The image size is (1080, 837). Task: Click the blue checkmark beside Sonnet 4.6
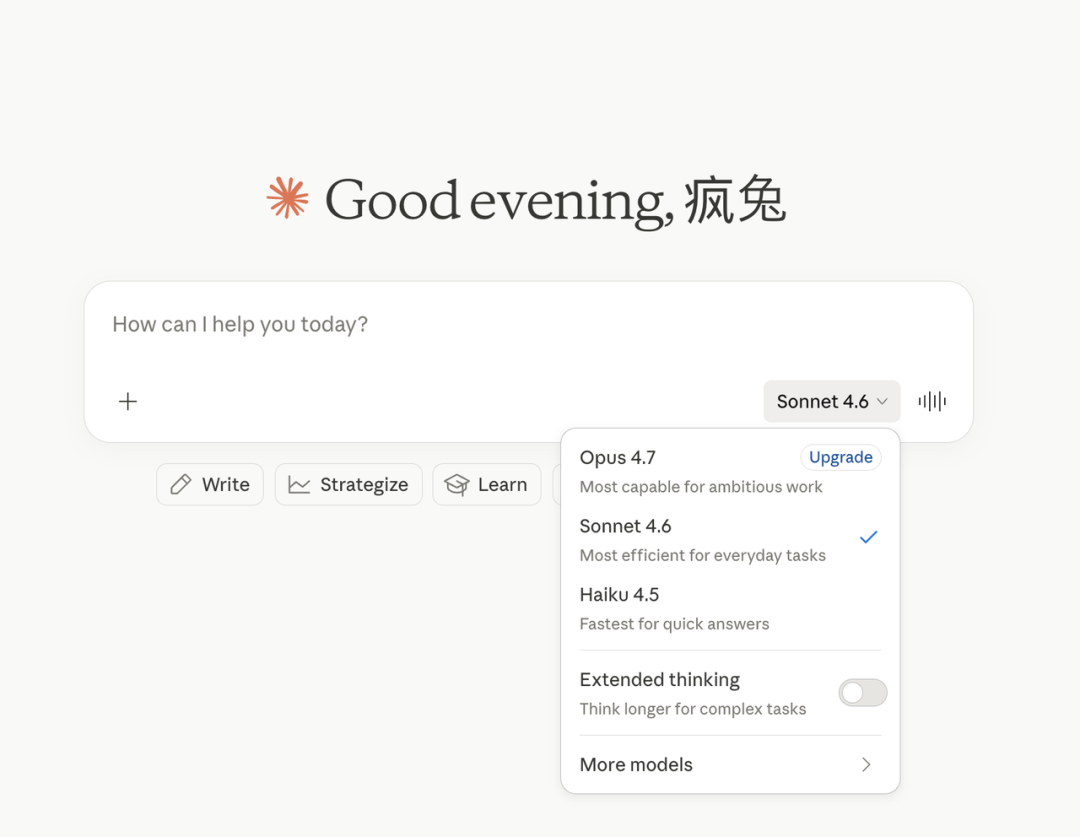coord(868,537)
